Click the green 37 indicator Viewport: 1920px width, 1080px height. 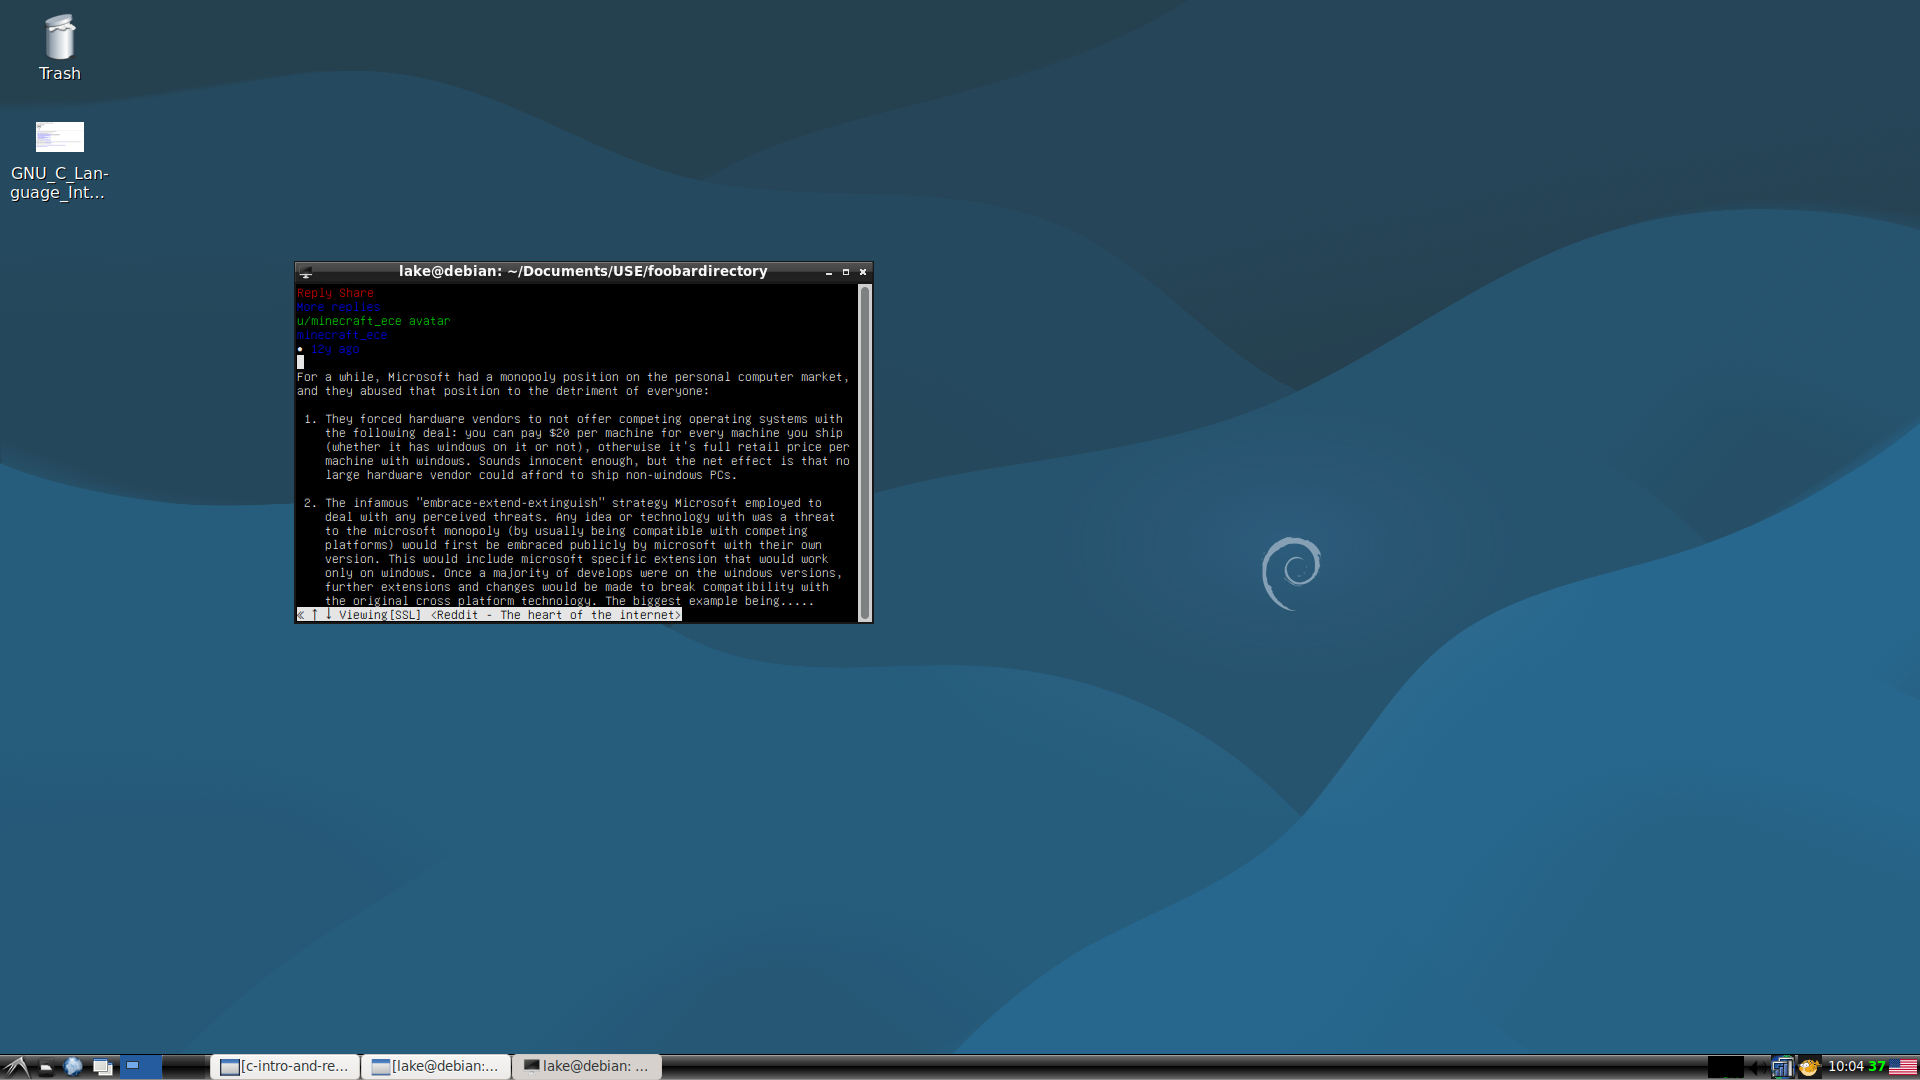(1877, 1067)
